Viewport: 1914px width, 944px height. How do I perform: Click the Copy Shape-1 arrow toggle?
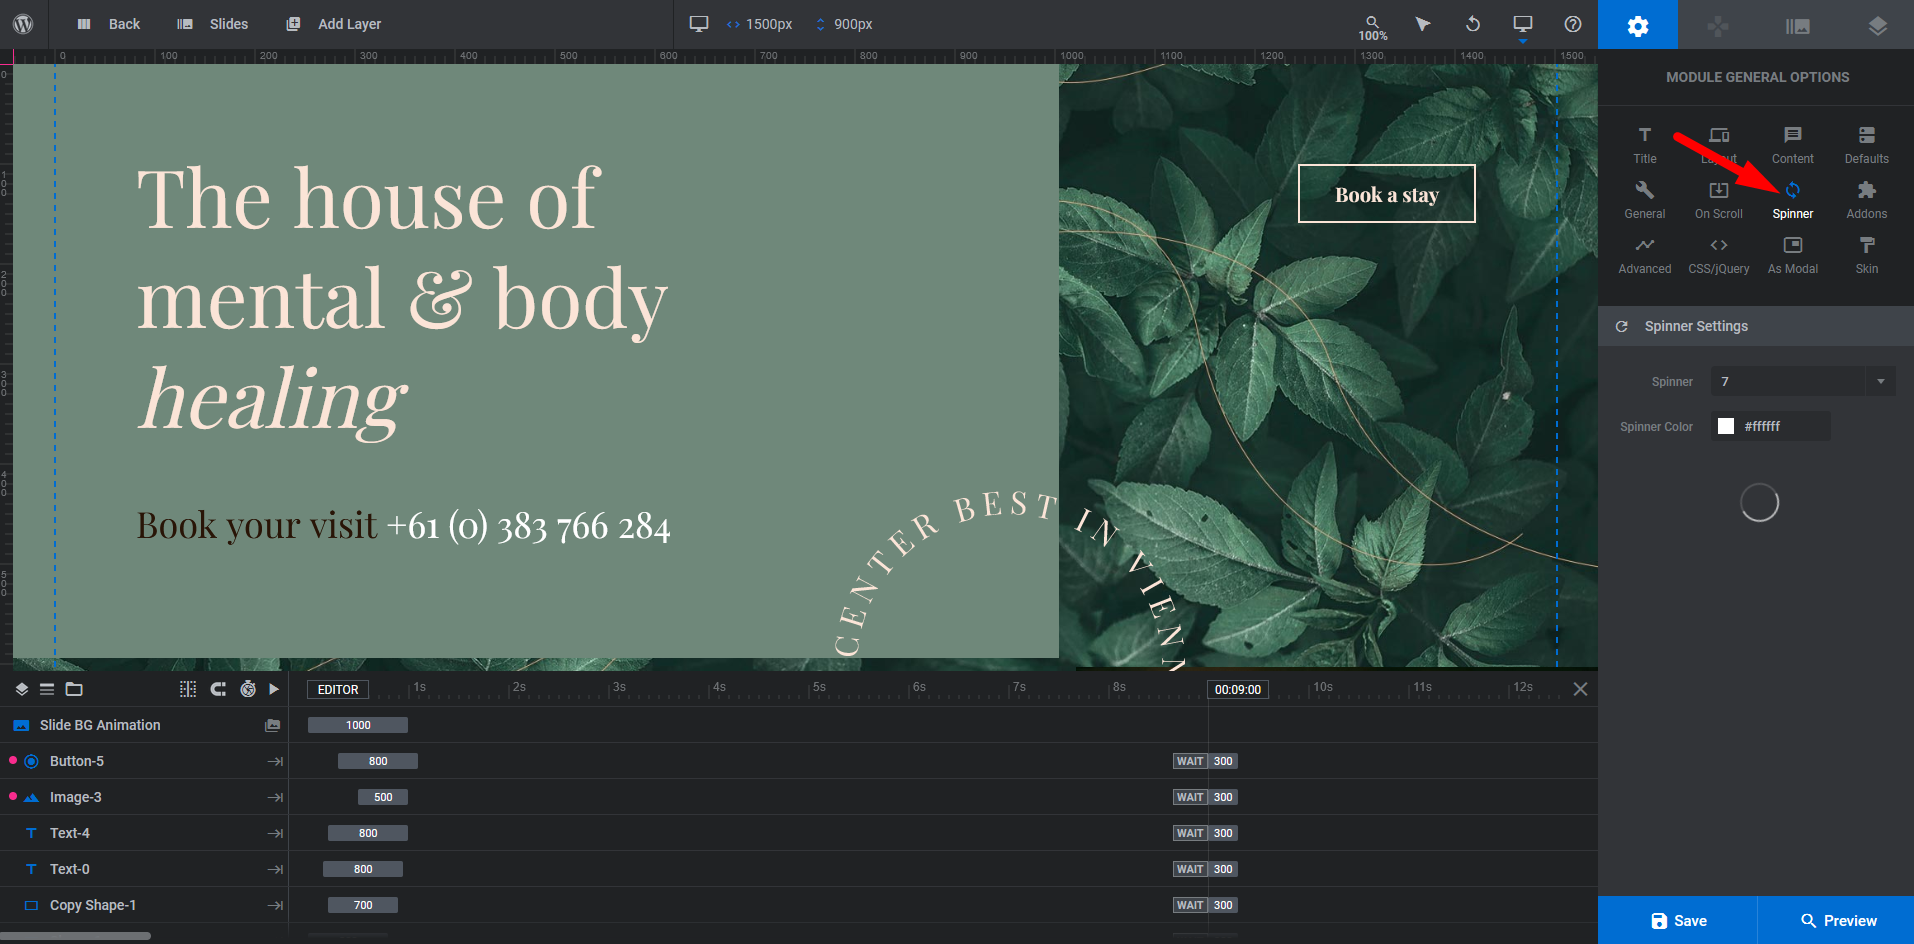tap(275, 905)
